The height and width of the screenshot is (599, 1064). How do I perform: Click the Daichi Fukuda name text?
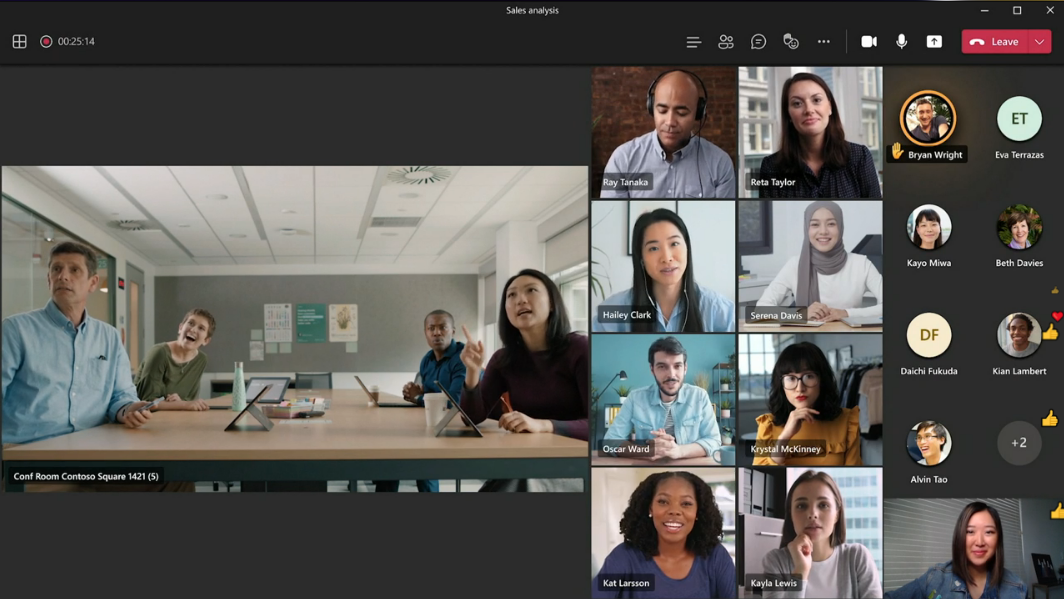tap(928, 370)
